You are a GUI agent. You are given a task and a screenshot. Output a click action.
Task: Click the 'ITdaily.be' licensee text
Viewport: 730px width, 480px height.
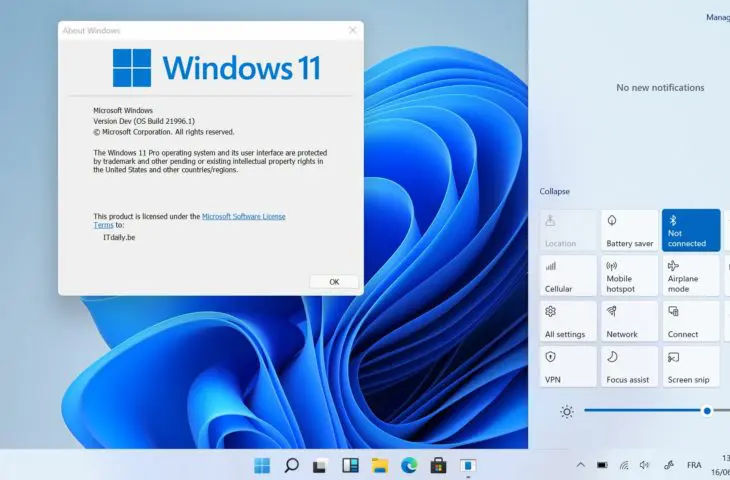[119, 237]
